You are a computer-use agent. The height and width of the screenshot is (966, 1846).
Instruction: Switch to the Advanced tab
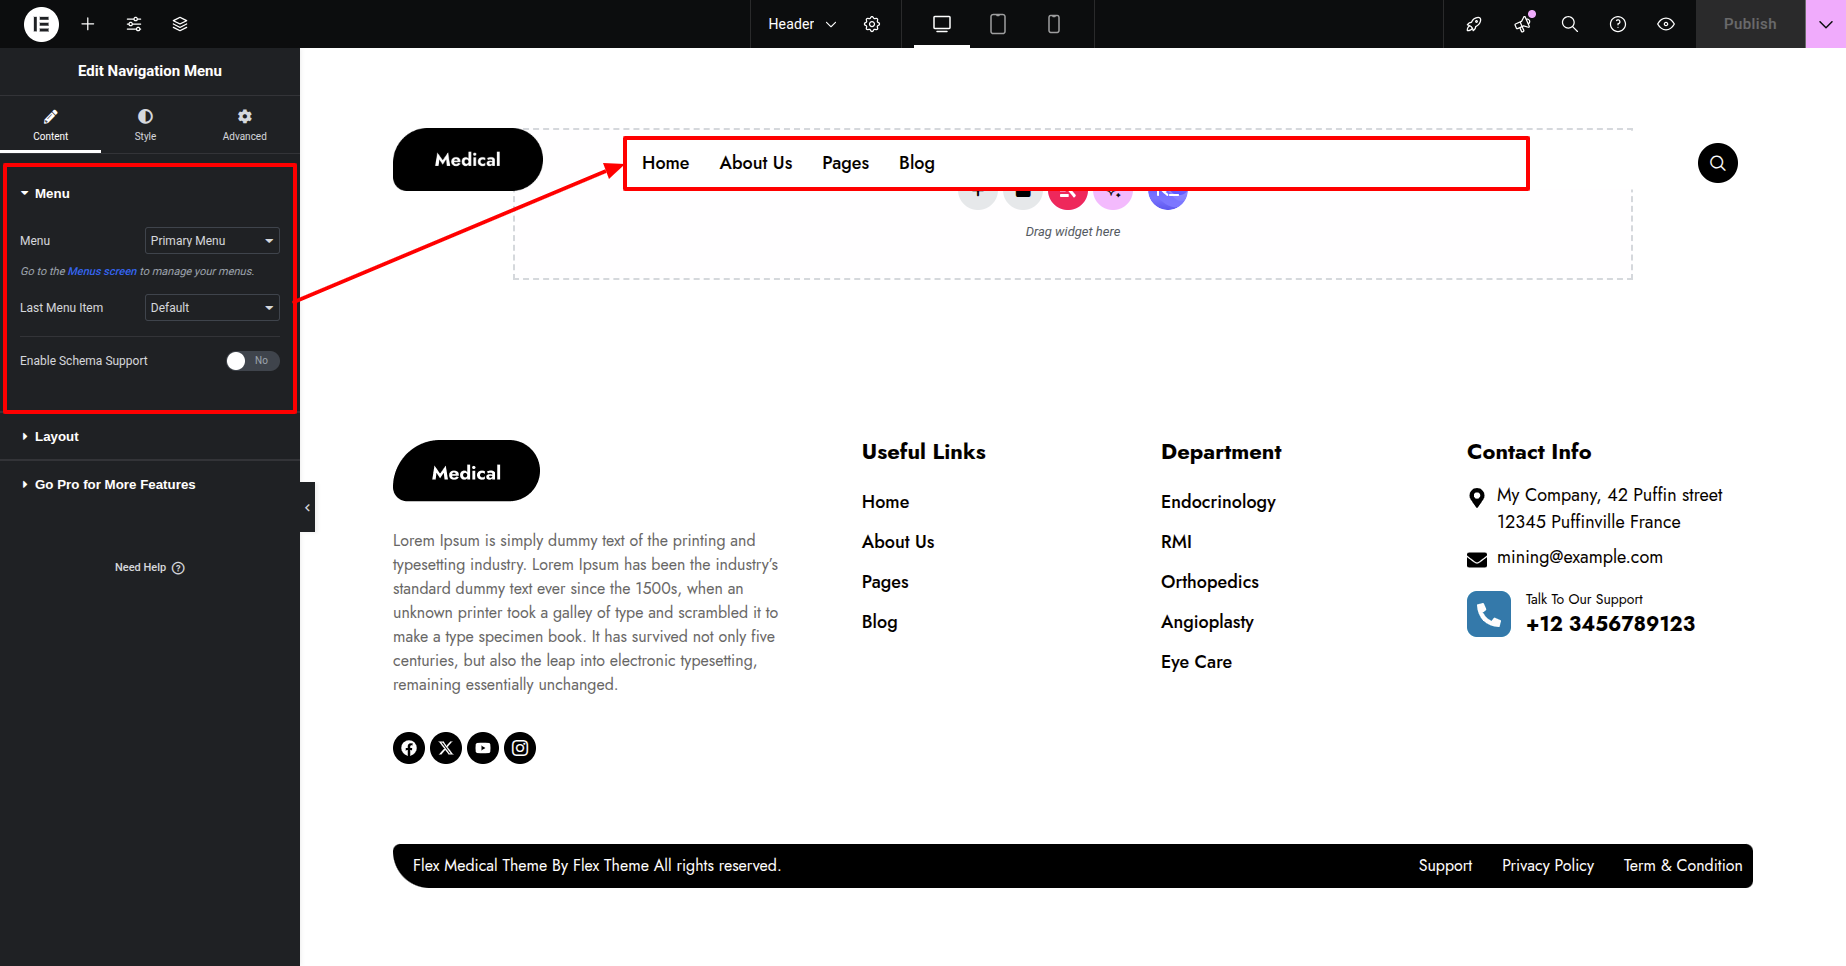(x=244, y=124)
